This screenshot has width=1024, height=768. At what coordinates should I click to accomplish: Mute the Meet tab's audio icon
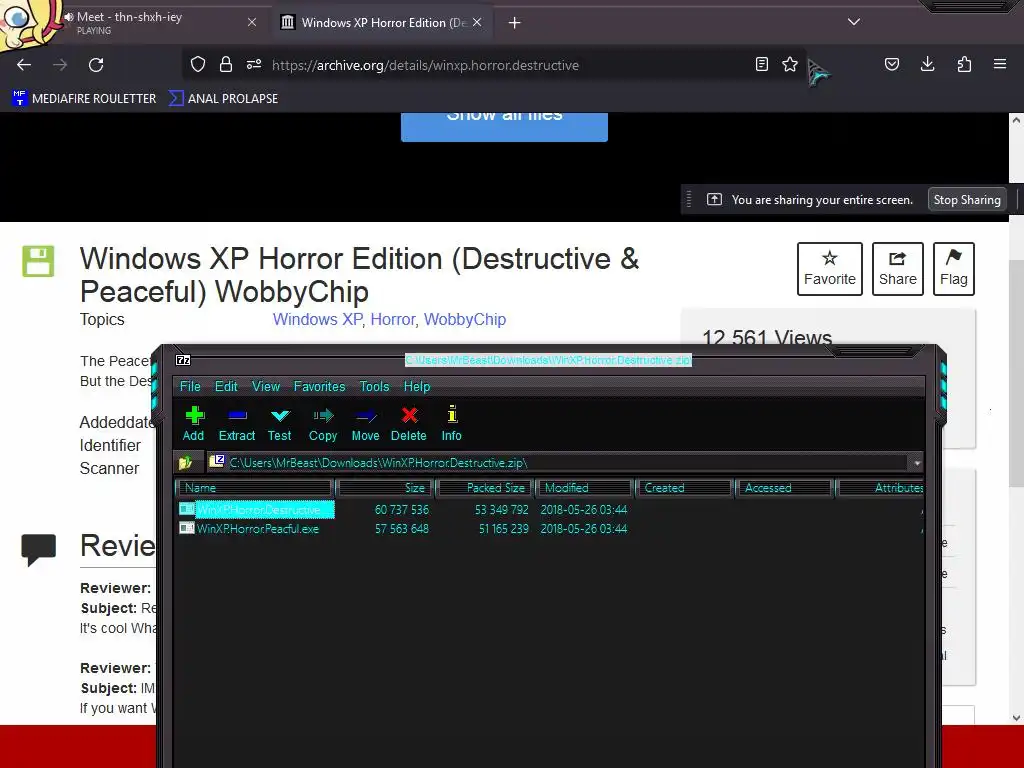(68, 17)
